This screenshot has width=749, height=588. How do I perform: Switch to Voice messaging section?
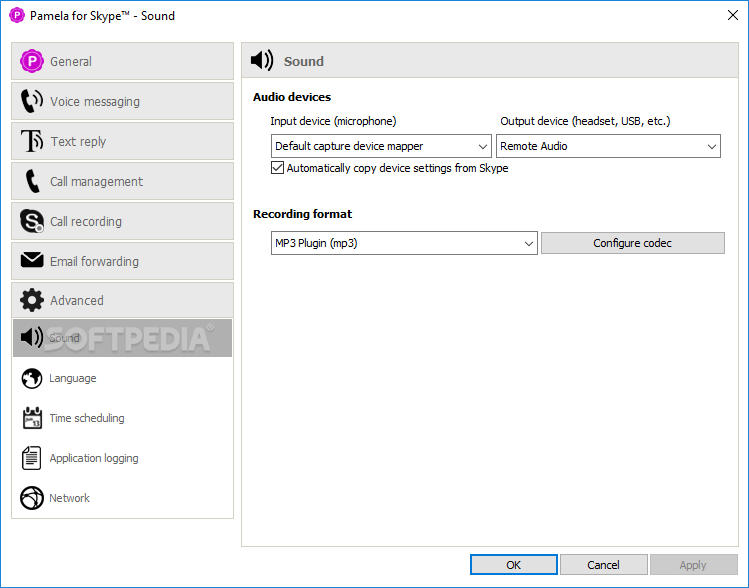point(122,101)
